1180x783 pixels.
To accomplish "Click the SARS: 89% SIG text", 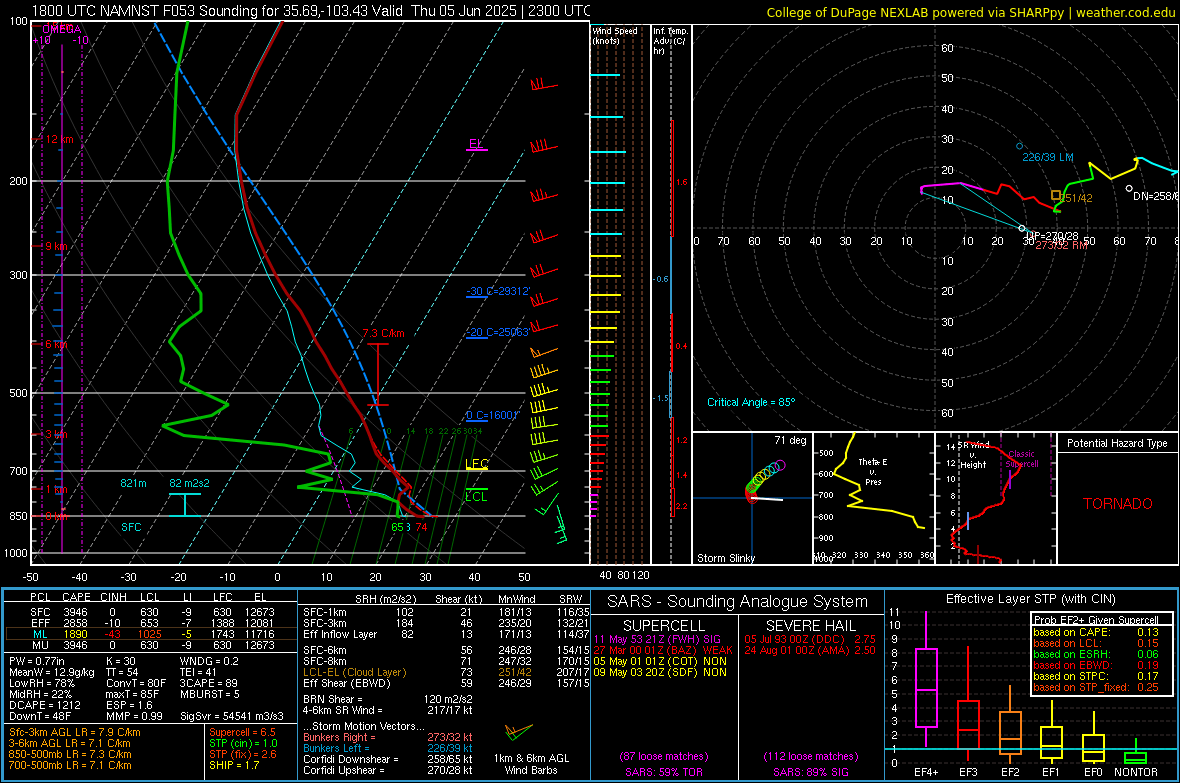I will 810,772.
